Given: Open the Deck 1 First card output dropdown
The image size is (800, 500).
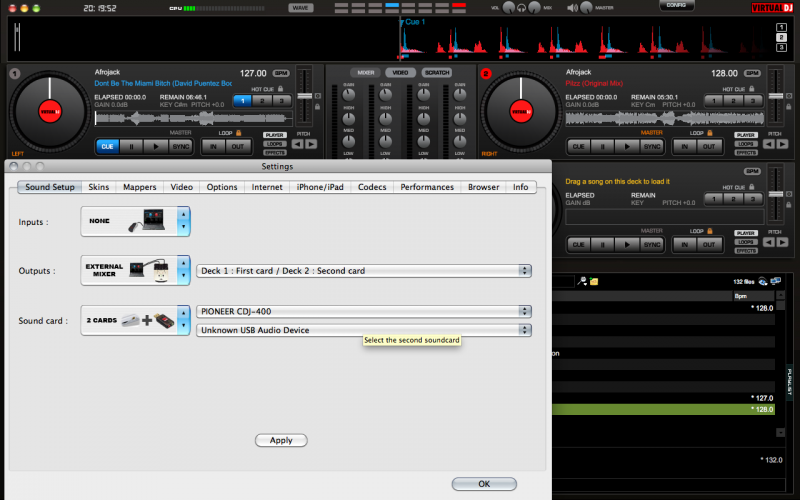Looking at the screenshot, I should point(364,271).
